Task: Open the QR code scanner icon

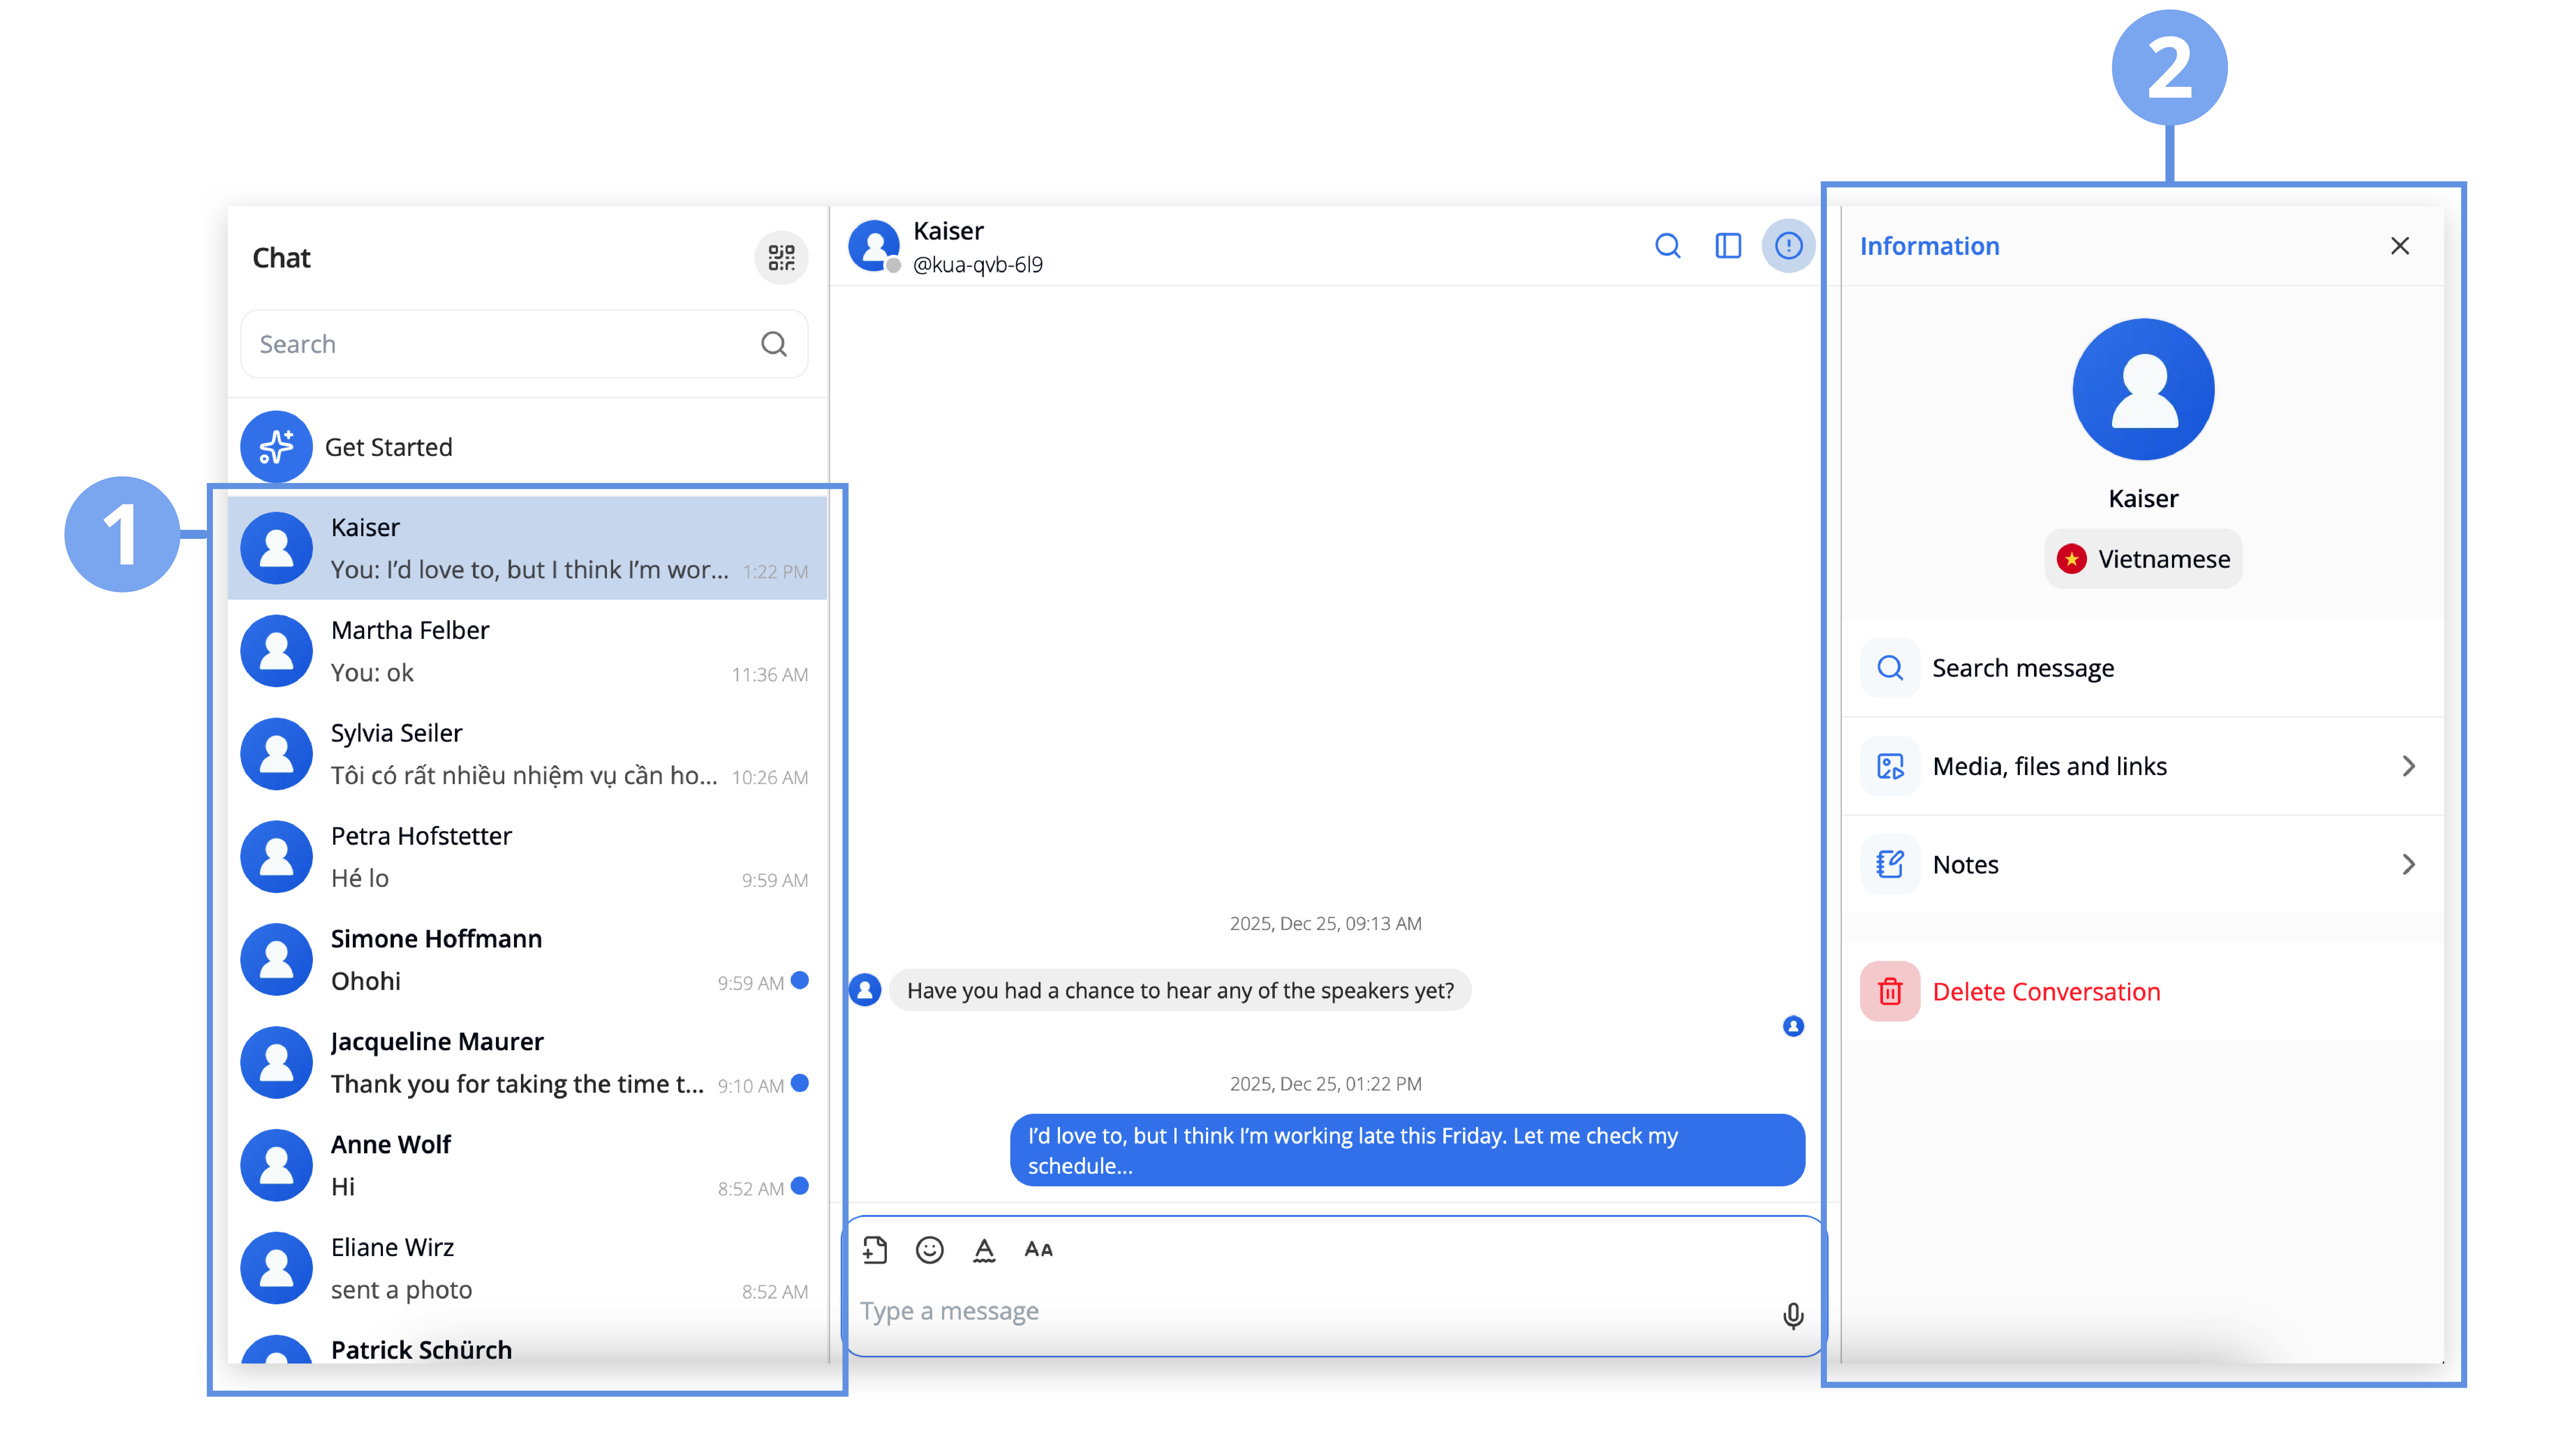Action: tap(781, 258)
